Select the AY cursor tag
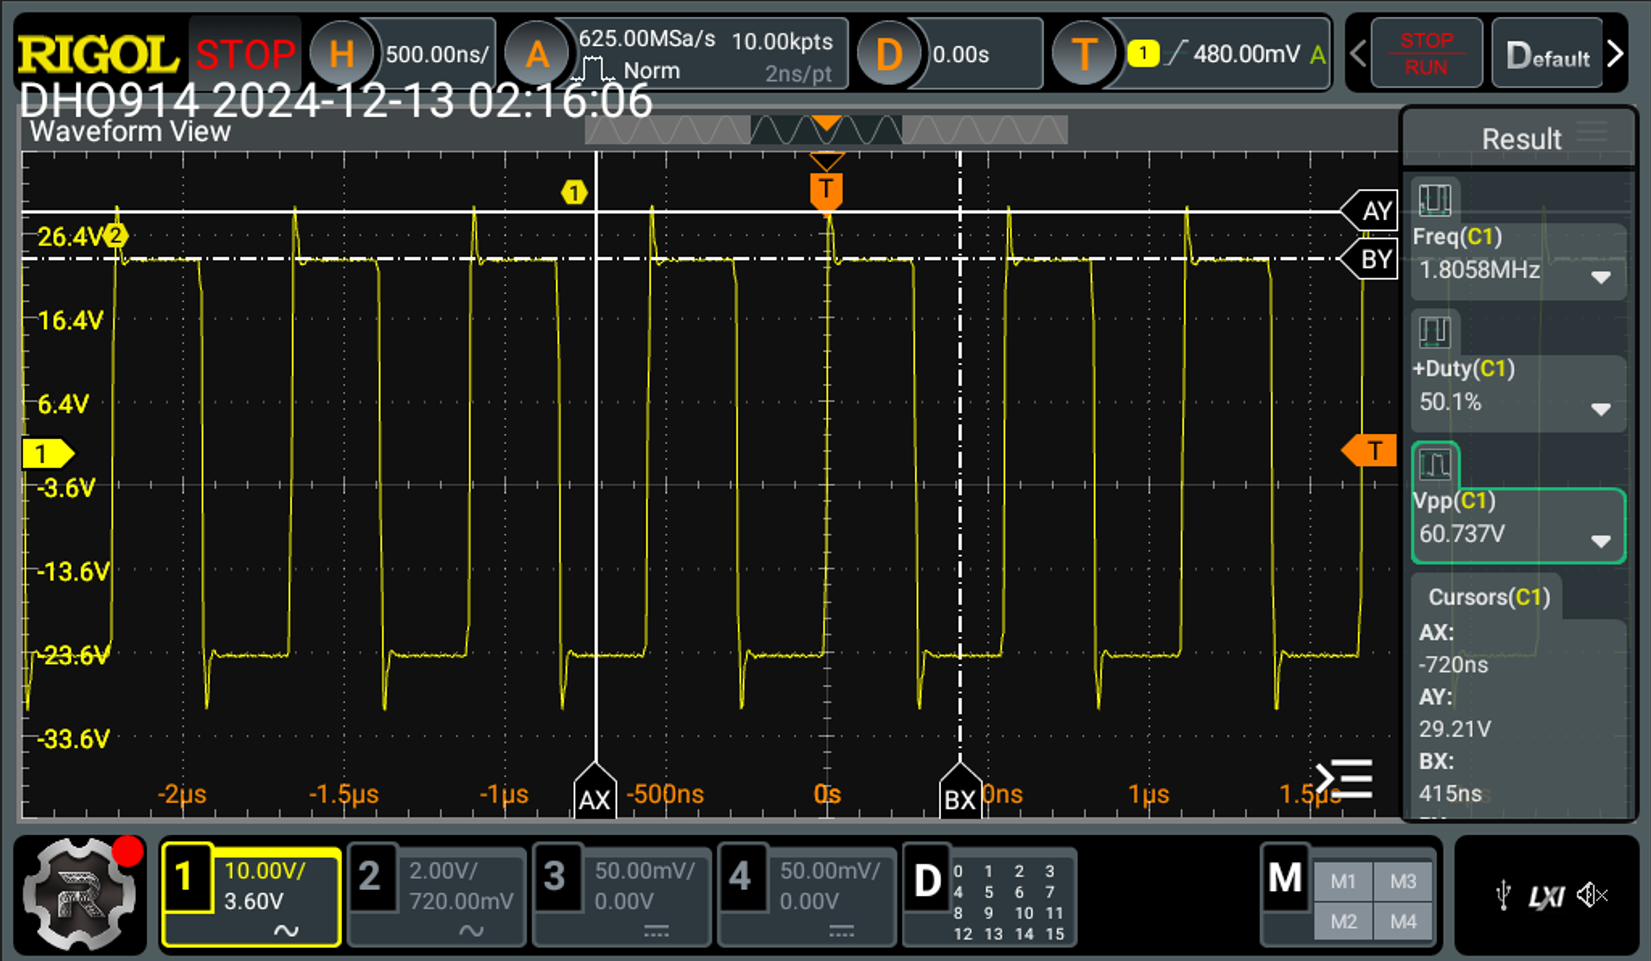The height and width of the screenshot is (961, 1651). [x=1369, y=210]
